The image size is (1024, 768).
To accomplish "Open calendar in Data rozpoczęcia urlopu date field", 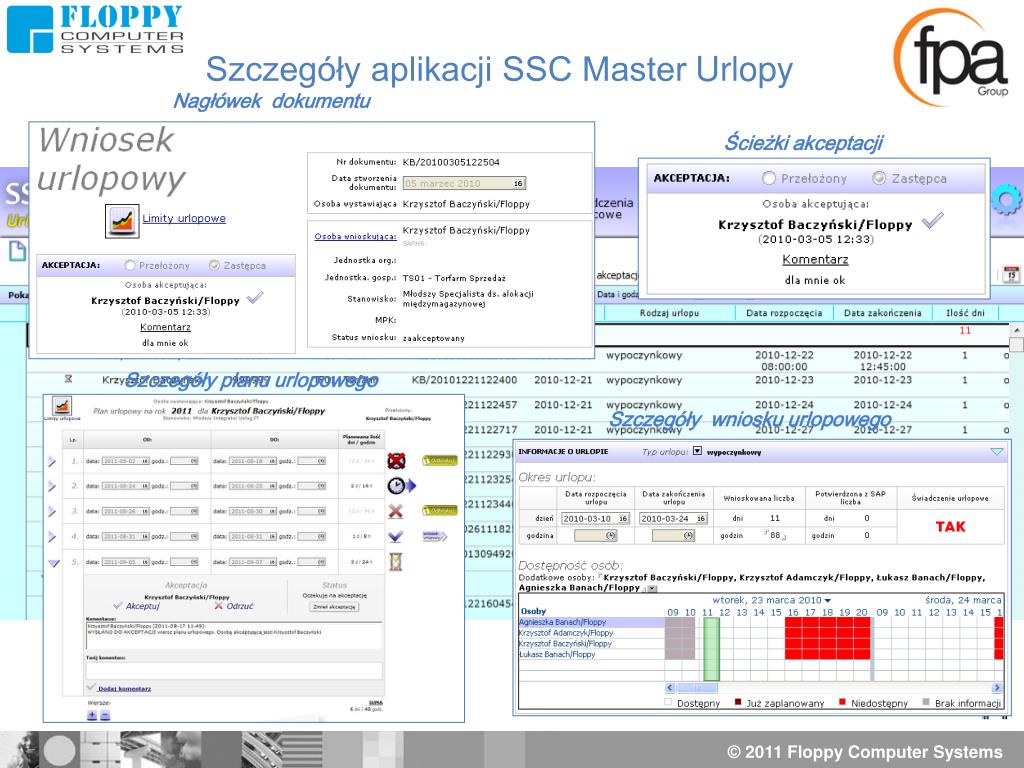I will click(624, 519).
